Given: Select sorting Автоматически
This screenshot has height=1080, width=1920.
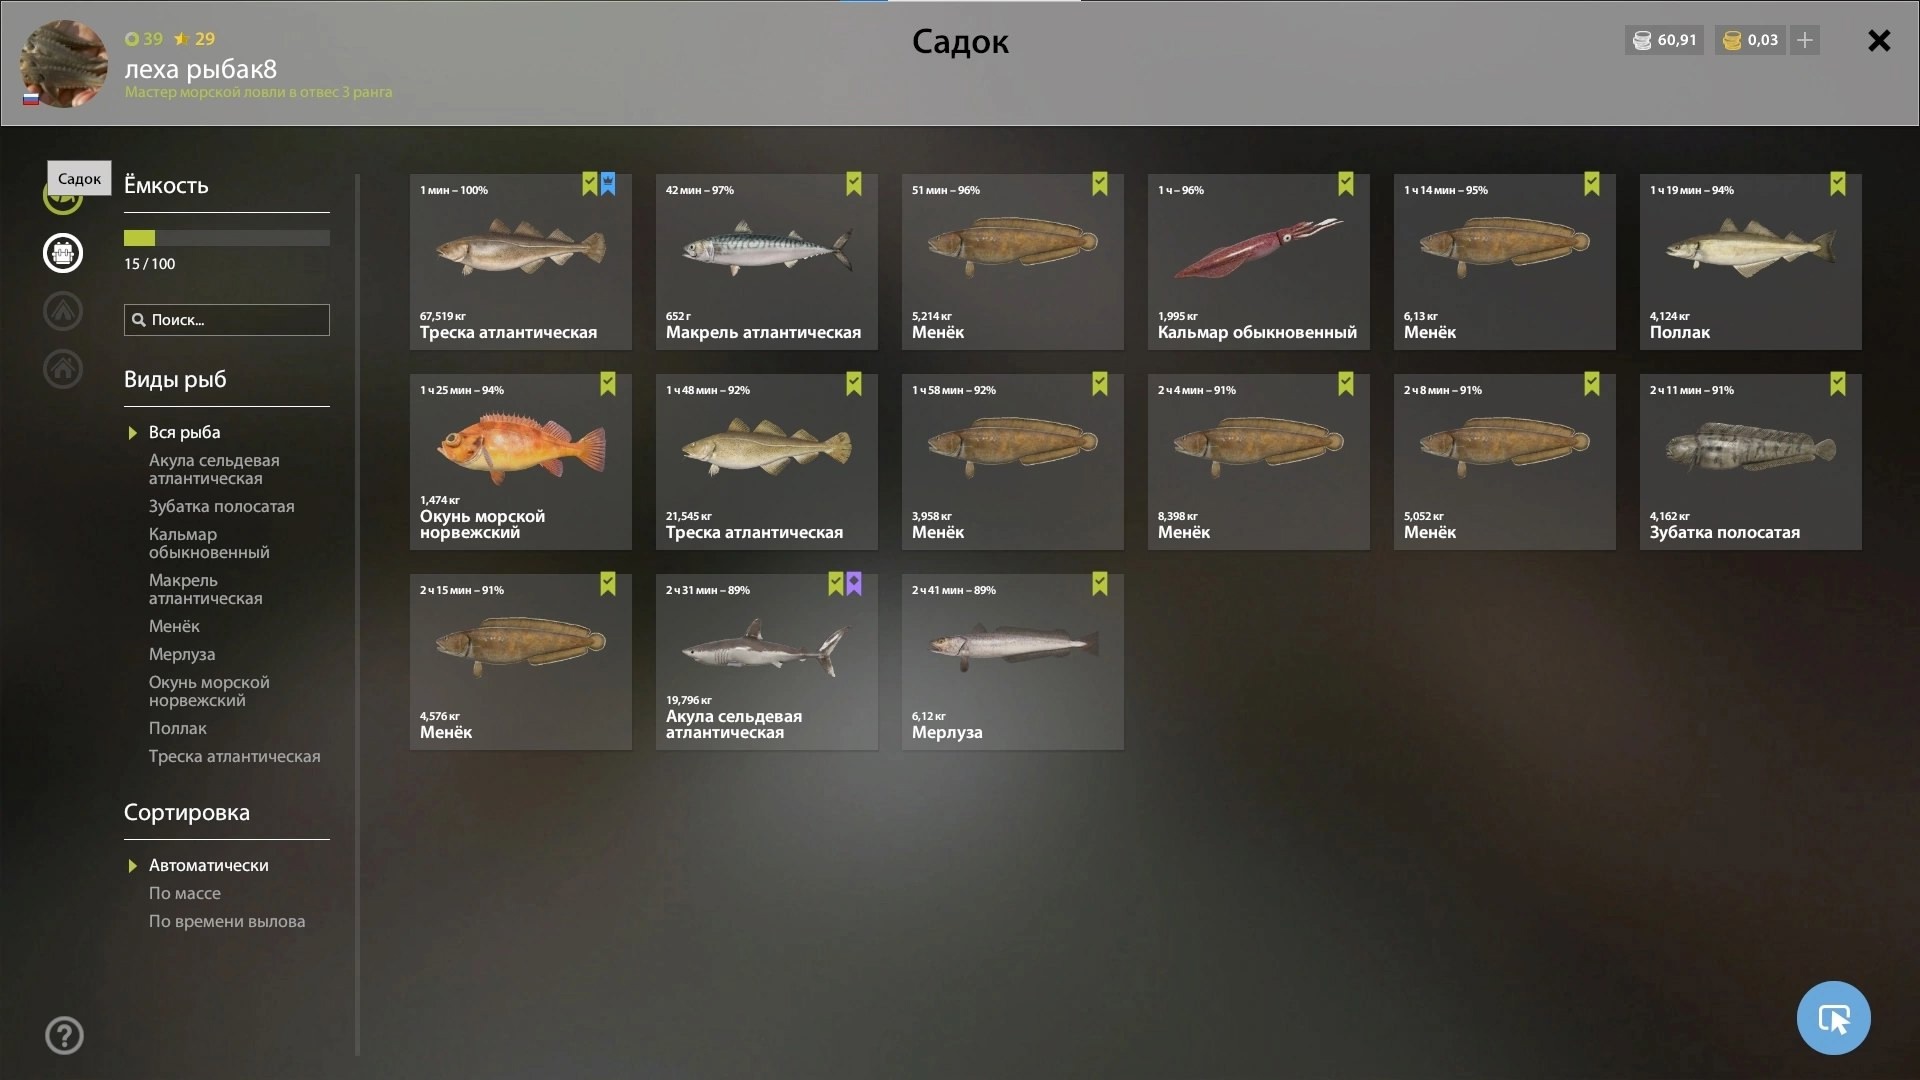Looking at the screenshot, I should point(208,865).
